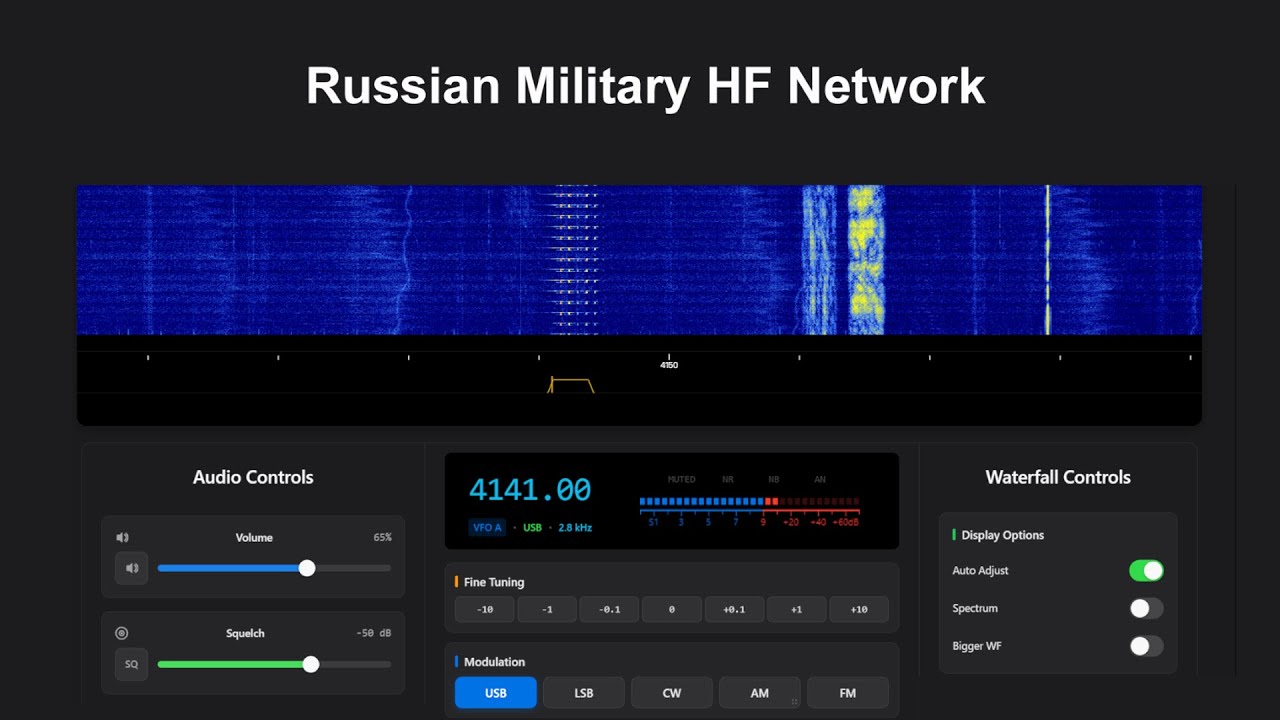Click the VFO A indicator
1280x720 pixels.
[x=487, y=527]
